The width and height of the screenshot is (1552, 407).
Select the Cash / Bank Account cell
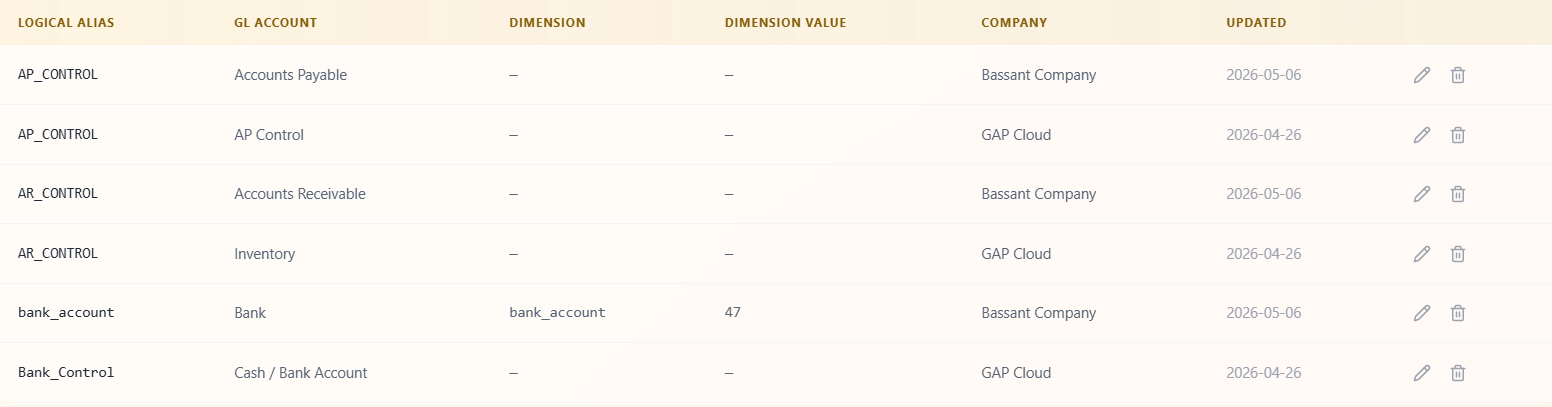[x=301, y=373]
